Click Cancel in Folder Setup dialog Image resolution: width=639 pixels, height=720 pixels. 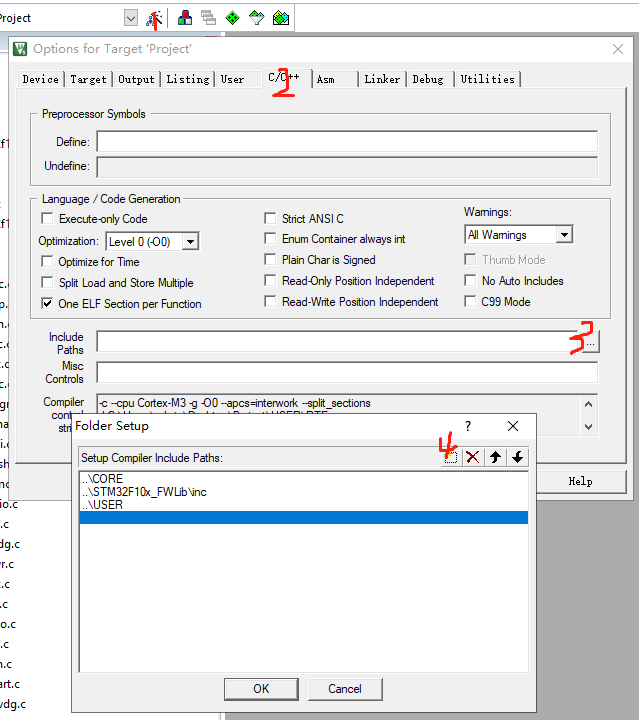pyautogui.click(x=345, y=689)
